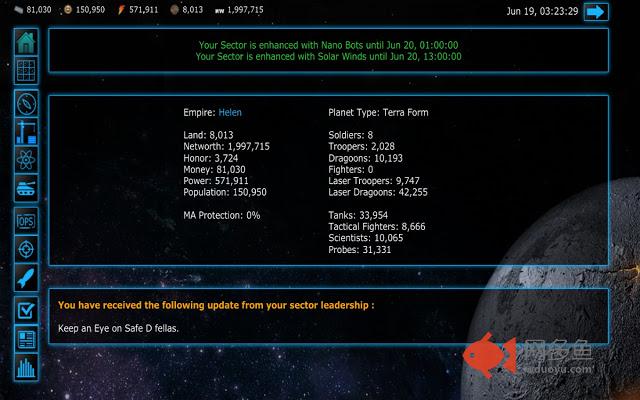The image size is (640, 400).
Task: Open the construction crane icon
Action: [26, 132]
